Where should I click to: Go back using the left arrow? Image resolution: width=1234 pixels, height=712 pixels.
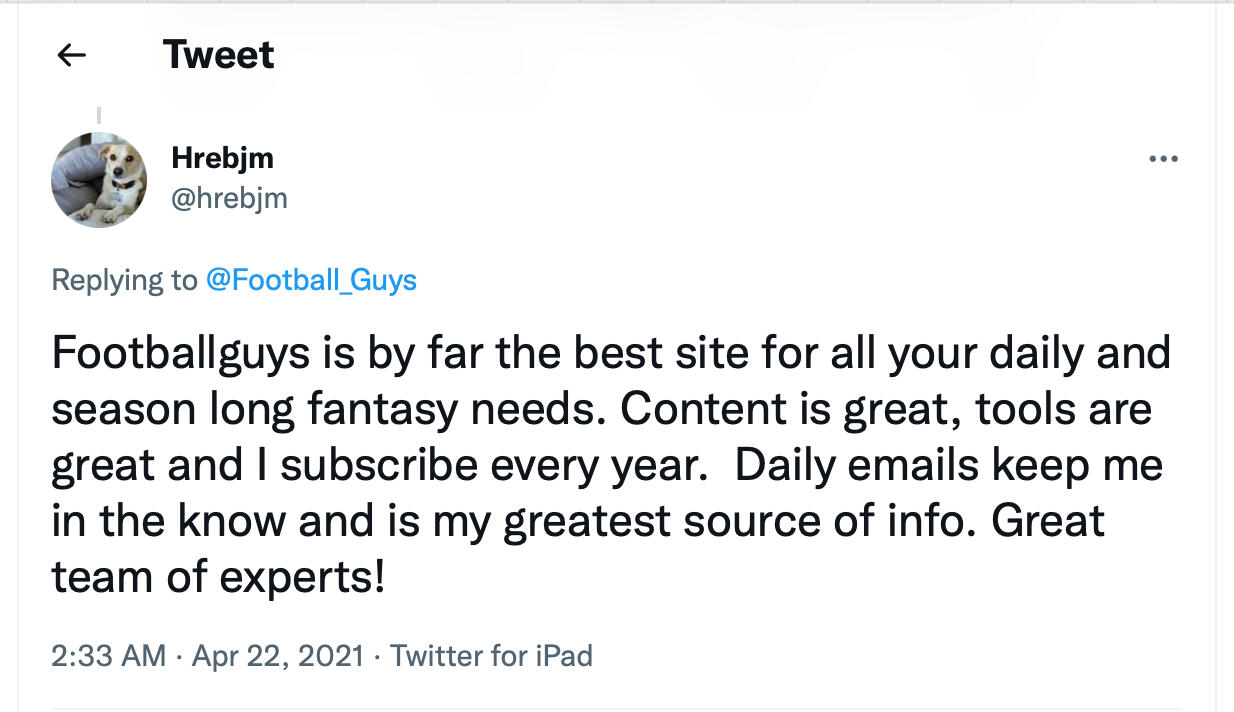(72, 56)
